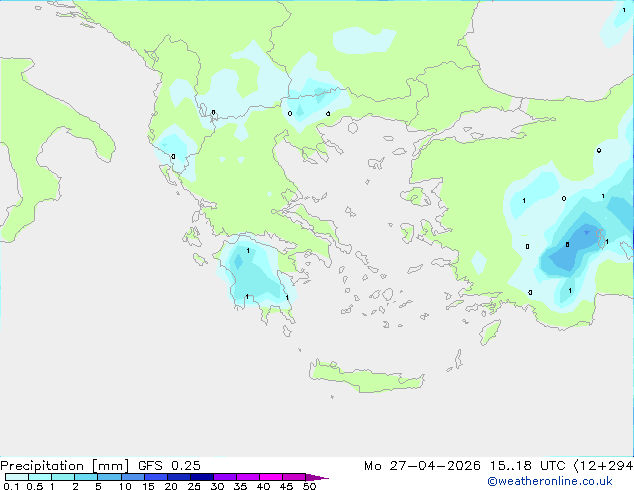This screenshot has height=490, width=634.
Task: Click the '(12+294' forecast run text
Action: click(x=603, y=466)
